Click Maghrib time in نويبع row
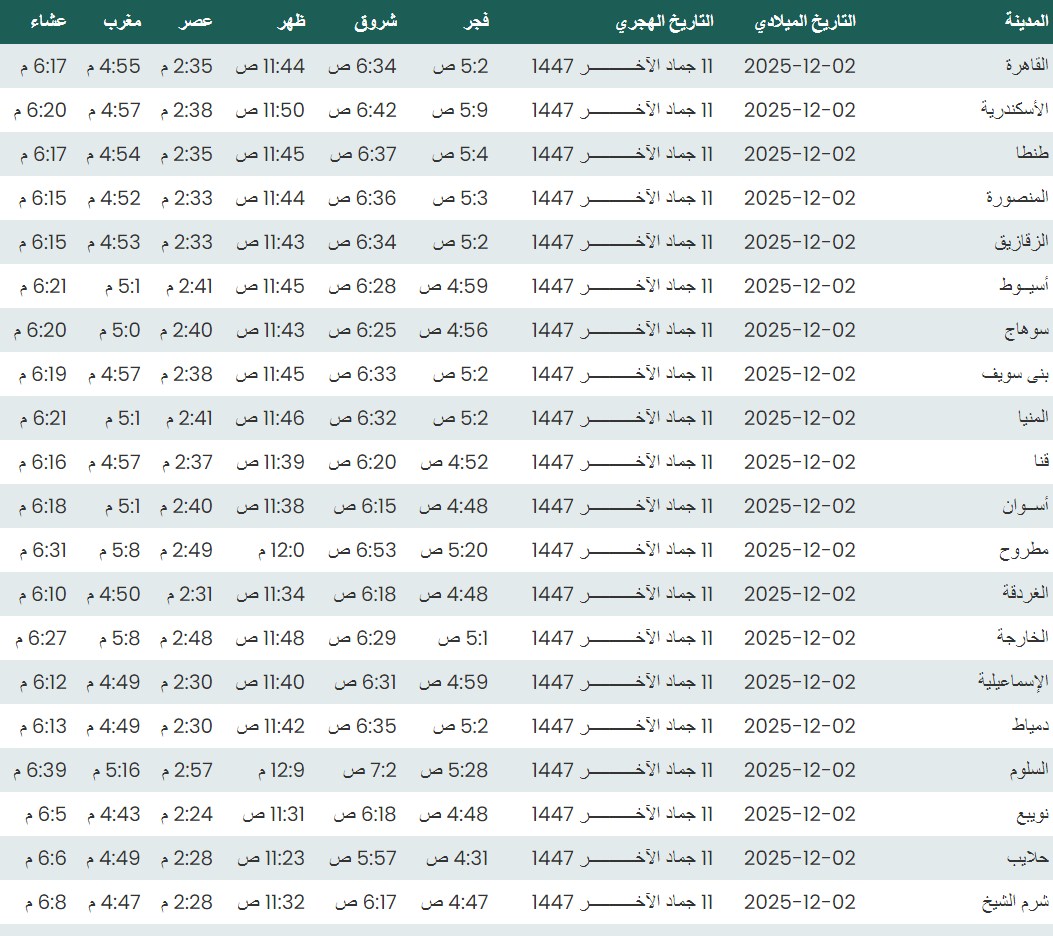Image resolution: width=1053 pixels, height=936 pixels. [112, 814]
